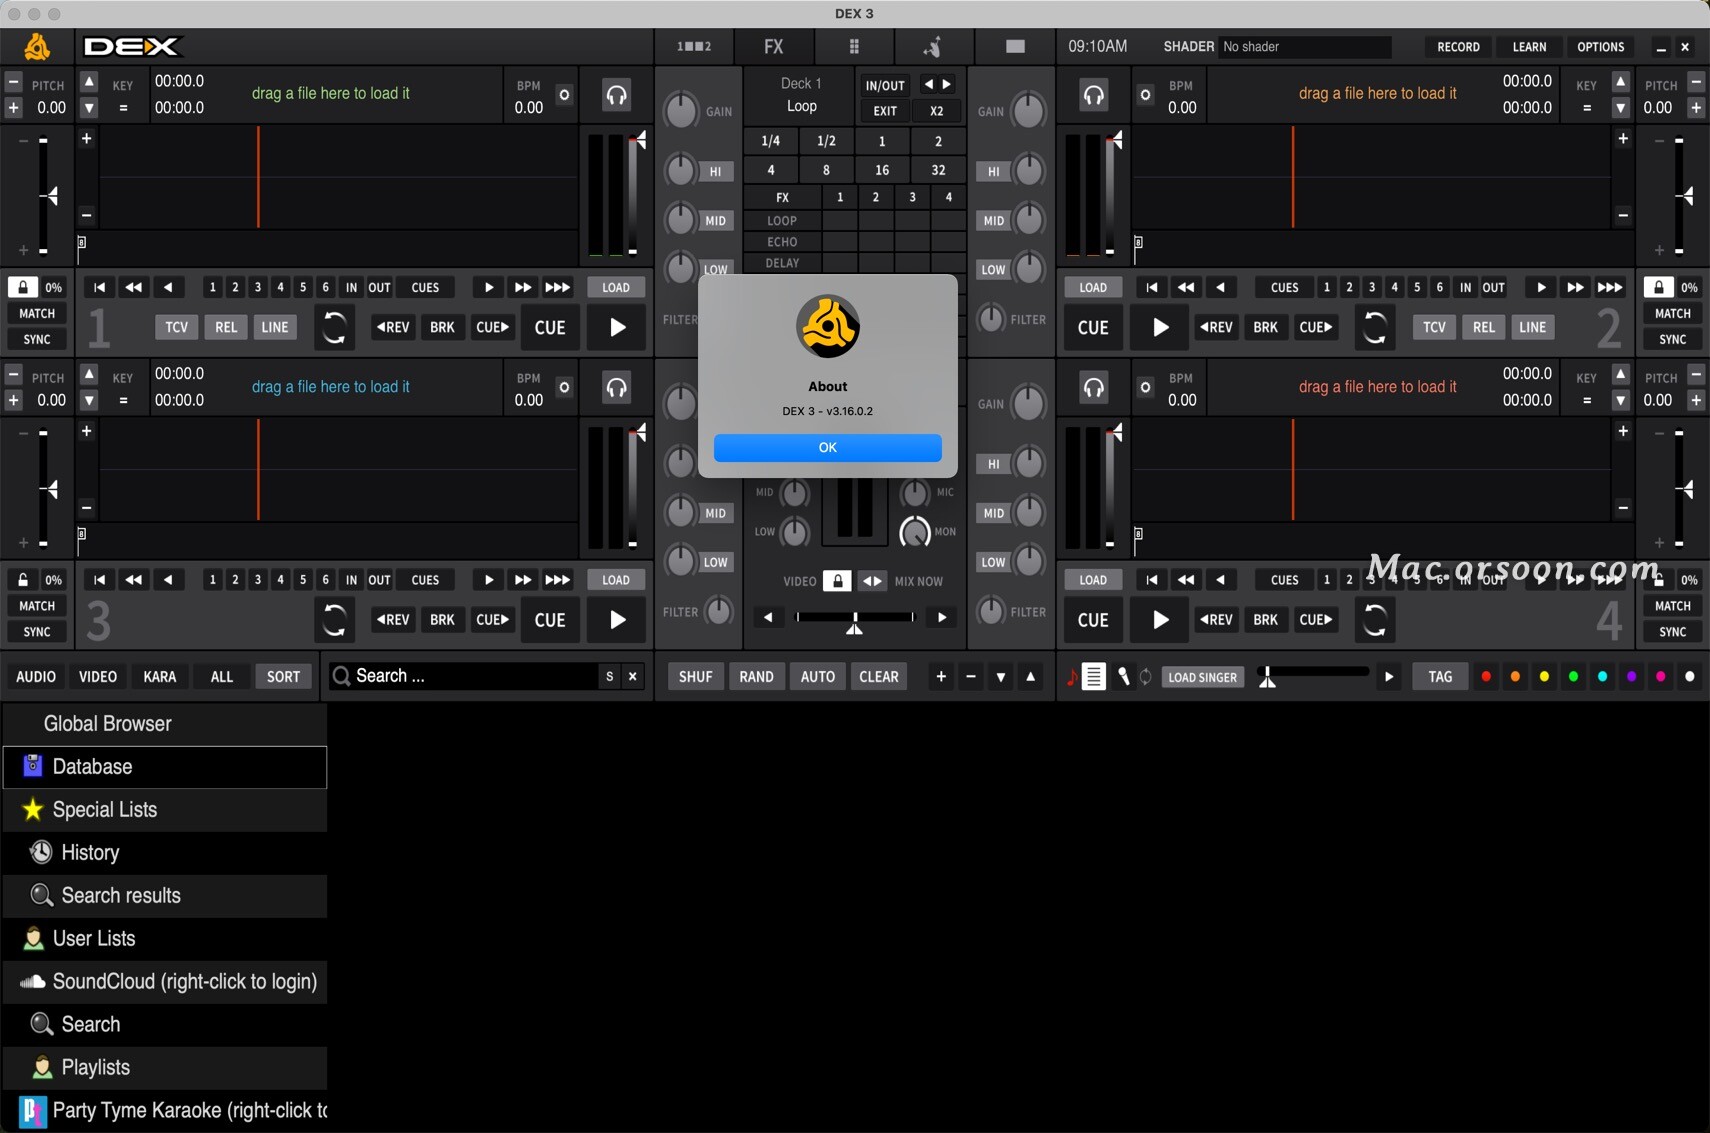The height and width of the screenshot is (1133, 1710).
Task: Jump to Deck 1 track start
Action: point(99,287)
